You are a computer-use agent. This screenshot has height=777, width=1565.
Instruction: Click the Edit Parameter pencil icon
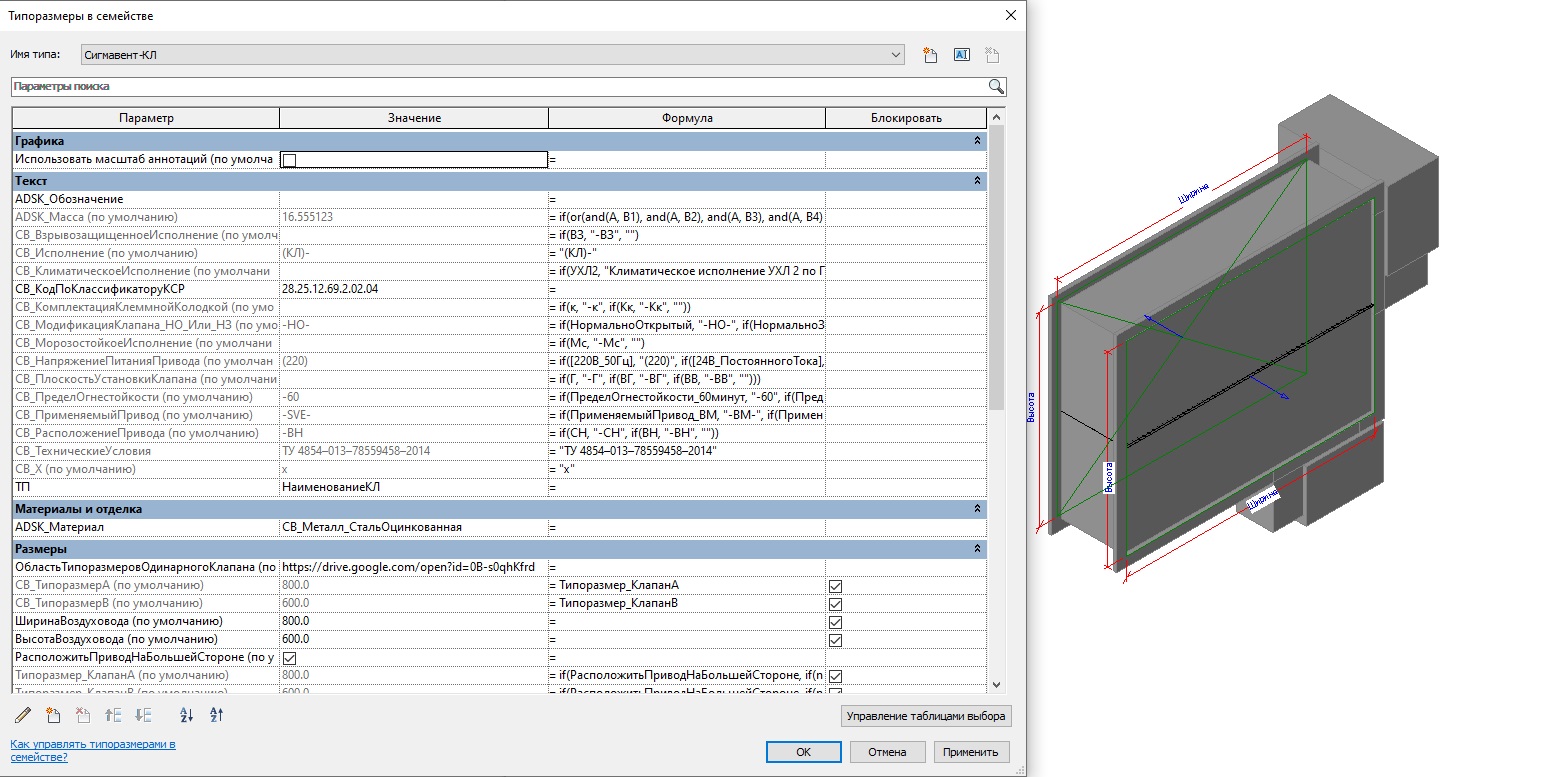[x=24, y=715]
